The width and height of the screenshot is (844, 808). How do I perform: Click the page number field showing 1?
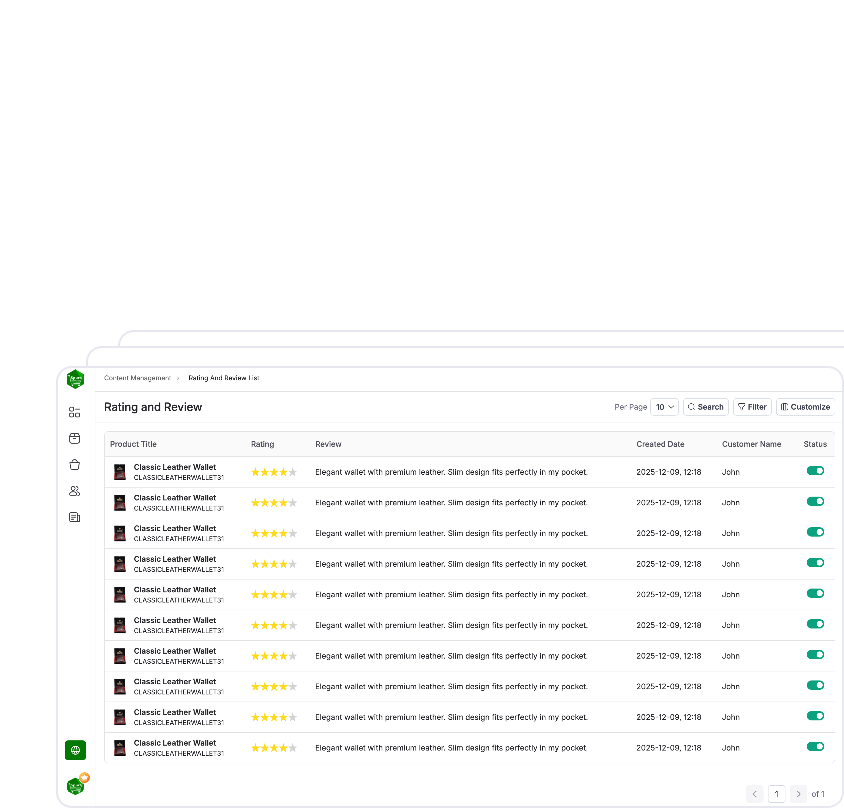(777, 793)
